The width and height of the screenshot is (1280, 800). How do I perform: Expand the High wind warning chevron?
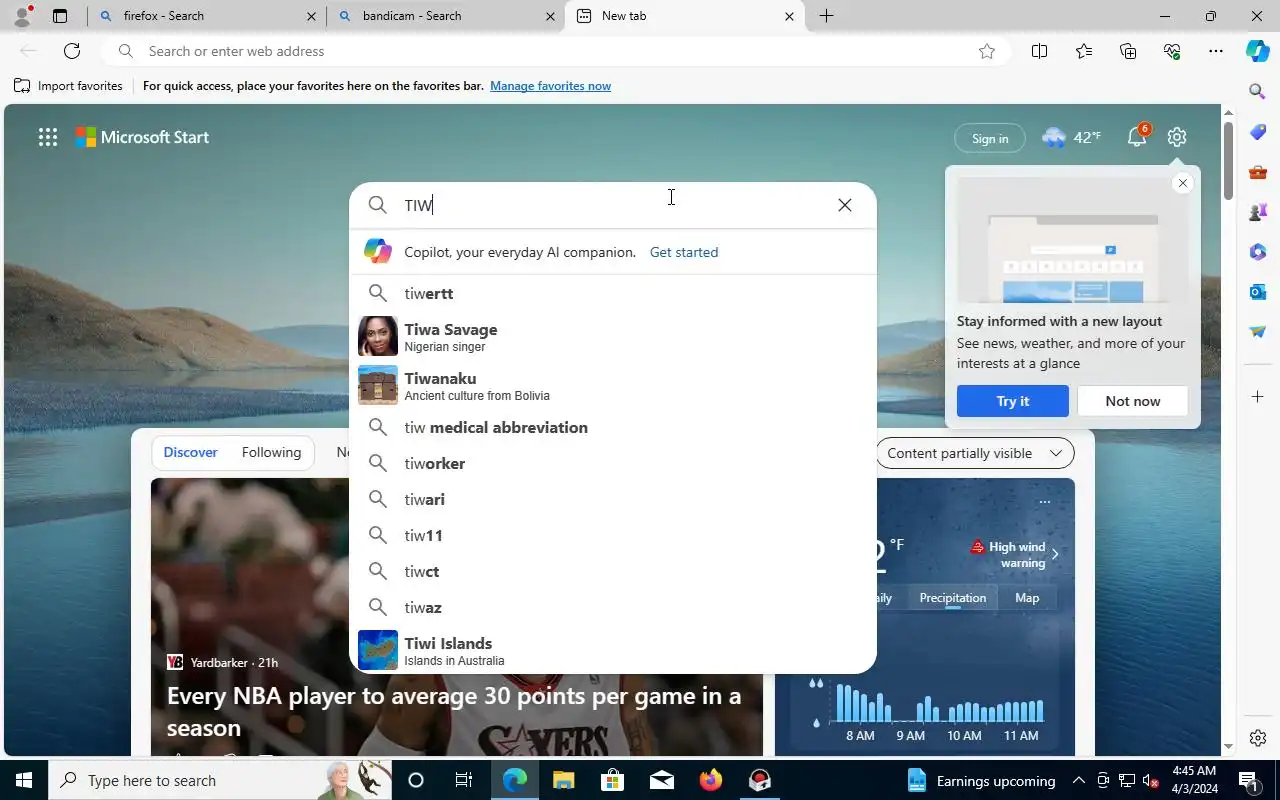pos(1055,554)
